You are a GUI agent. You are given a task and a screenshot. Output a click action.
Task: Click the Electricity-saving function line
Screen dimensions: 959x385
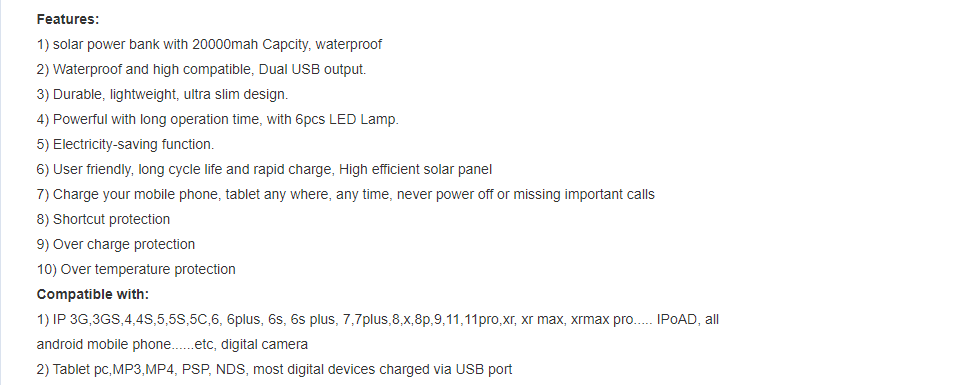125,144
